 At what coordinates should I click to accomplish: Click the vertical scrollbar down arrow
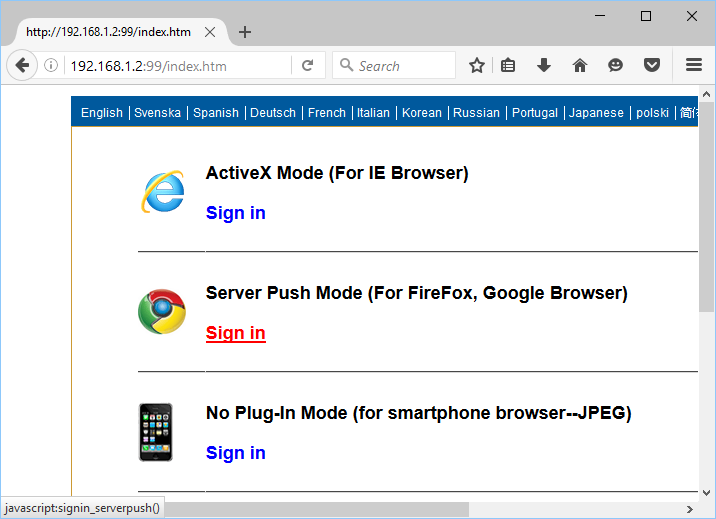706,490
